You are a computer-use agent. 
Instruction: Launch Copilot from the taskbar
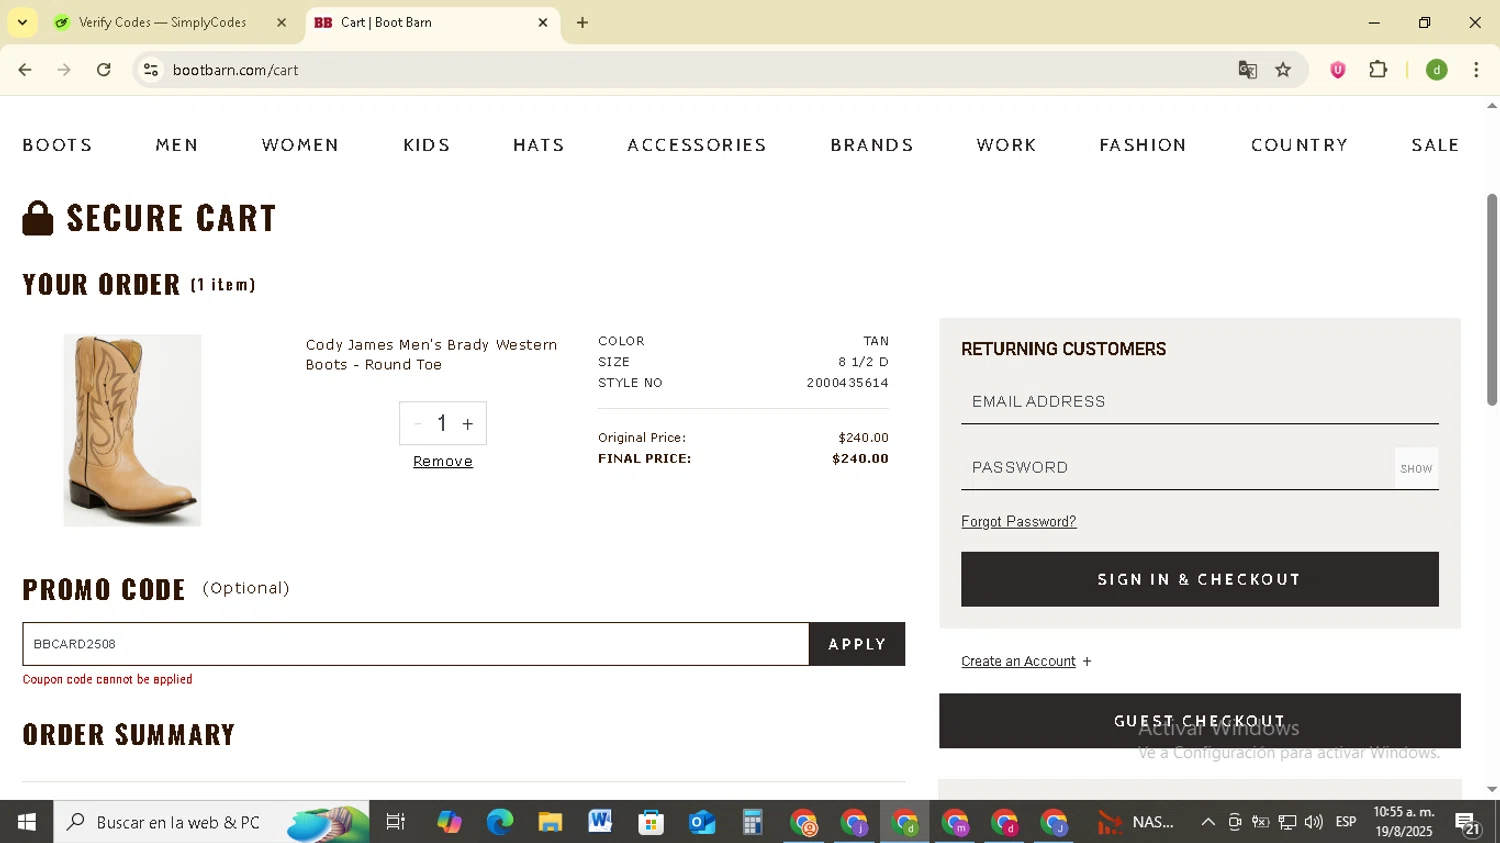point(449,822)
